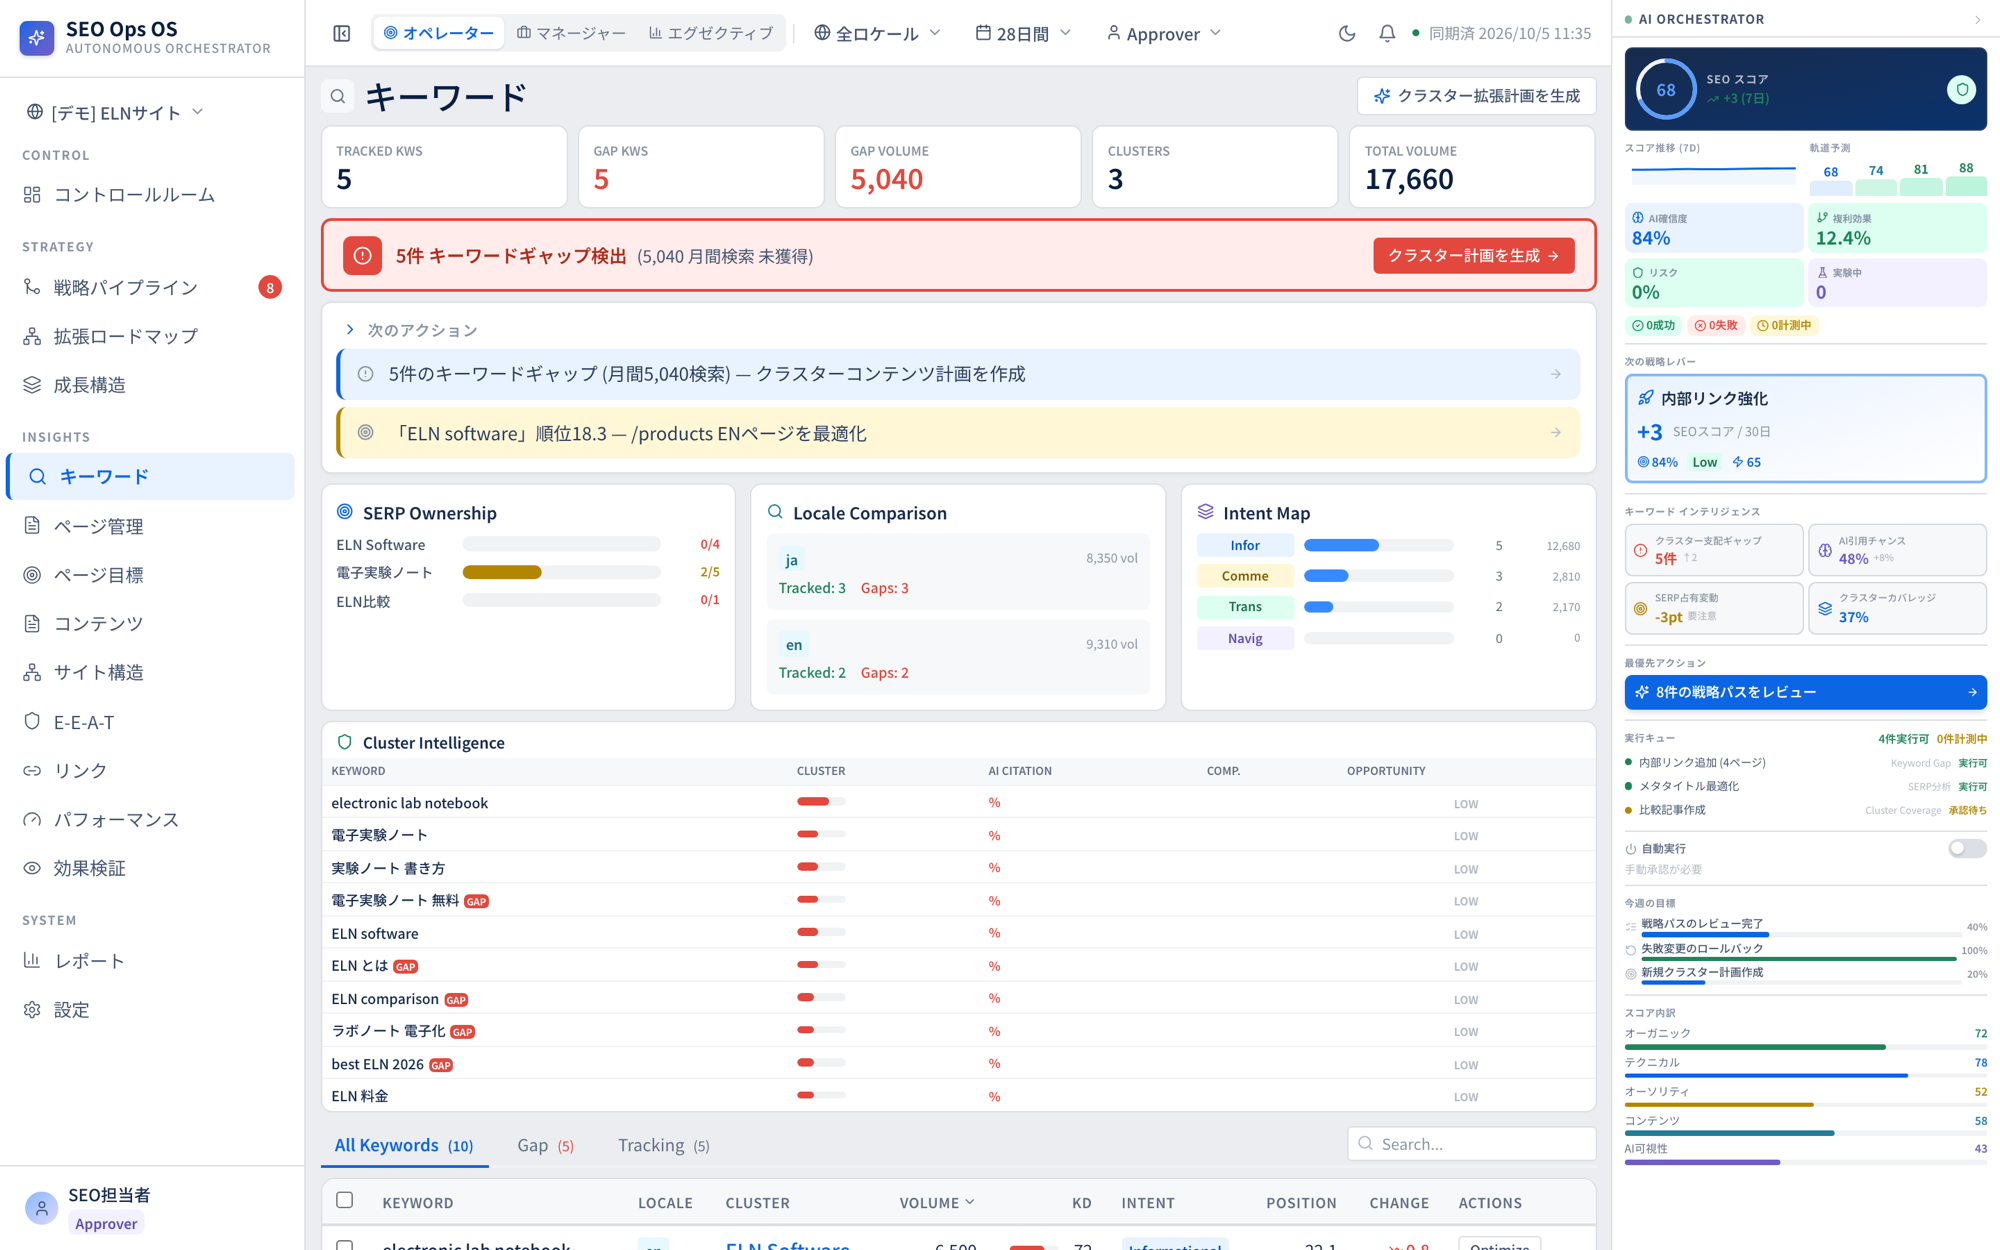The width and height of the screenshot is (2000, 1250).
Task: Collapse the sidebar panel icon
Action: pyautogui.click(x=342, y=33)
